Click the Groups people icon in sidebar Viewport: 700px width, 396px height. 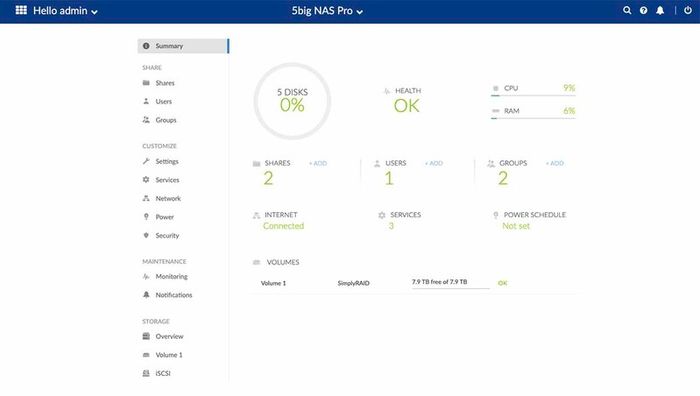point(146,120)
